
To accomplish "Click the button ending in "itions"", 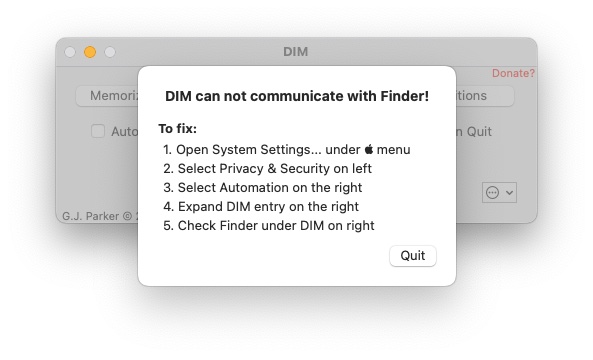I will 485,96.
